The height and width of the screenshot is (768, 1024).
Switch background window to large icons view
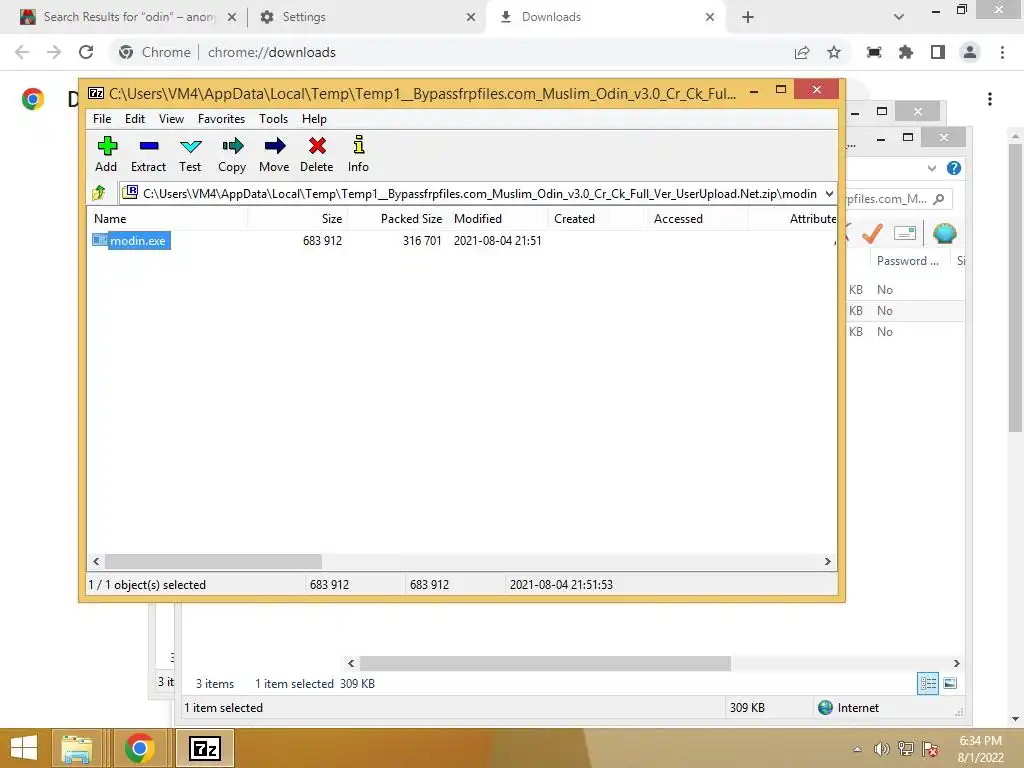[950, 683]
